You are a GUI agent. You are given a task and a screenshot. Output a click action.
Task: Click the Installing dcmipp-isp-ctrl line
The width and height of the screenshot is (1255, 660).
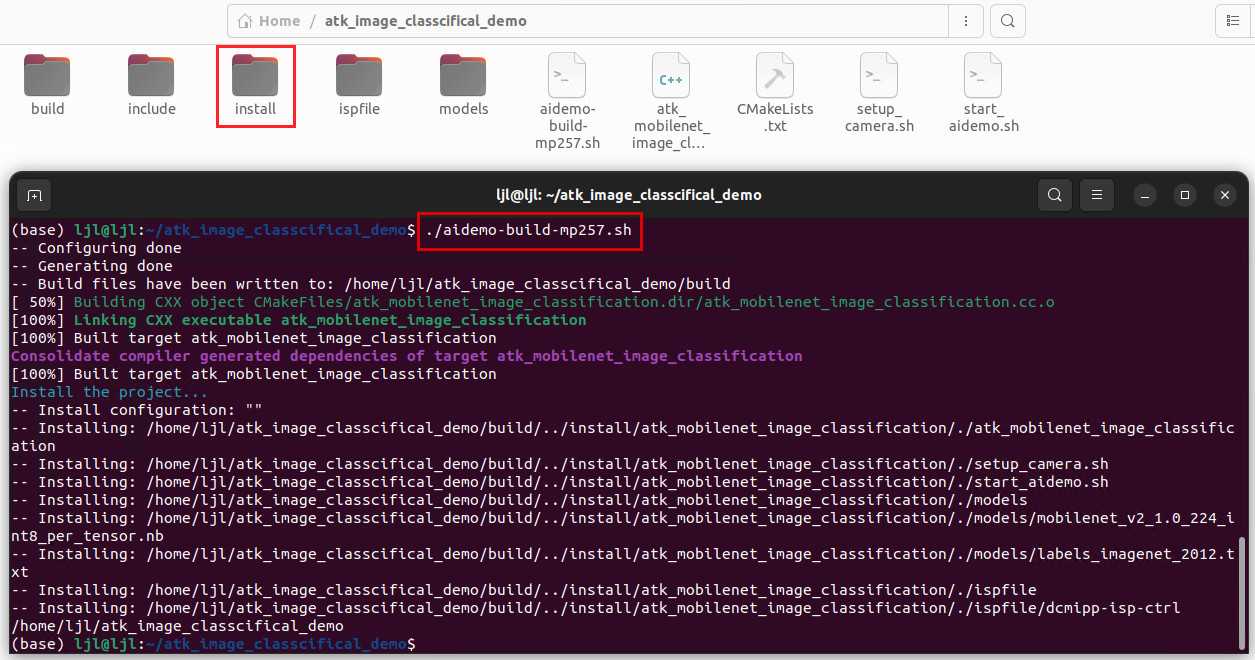point(596,608)
